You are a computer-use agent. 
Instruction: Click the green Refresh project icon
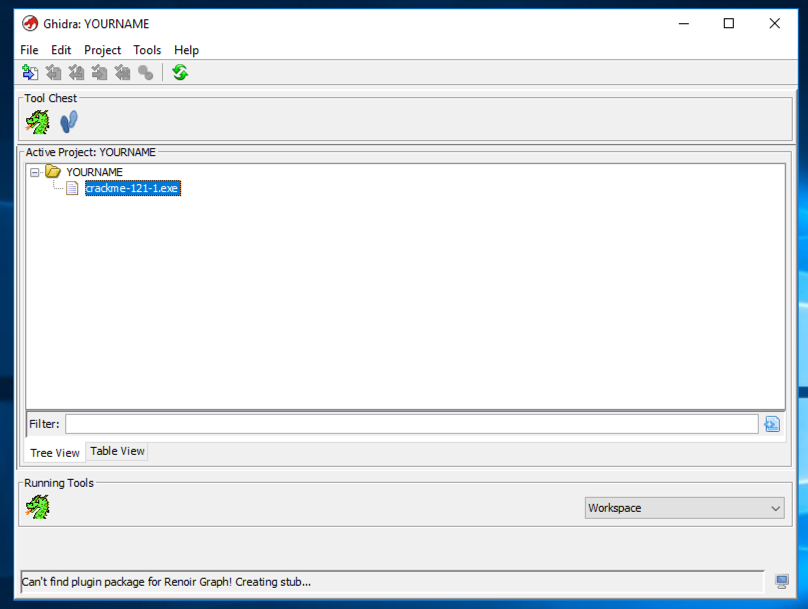[180, 73]
